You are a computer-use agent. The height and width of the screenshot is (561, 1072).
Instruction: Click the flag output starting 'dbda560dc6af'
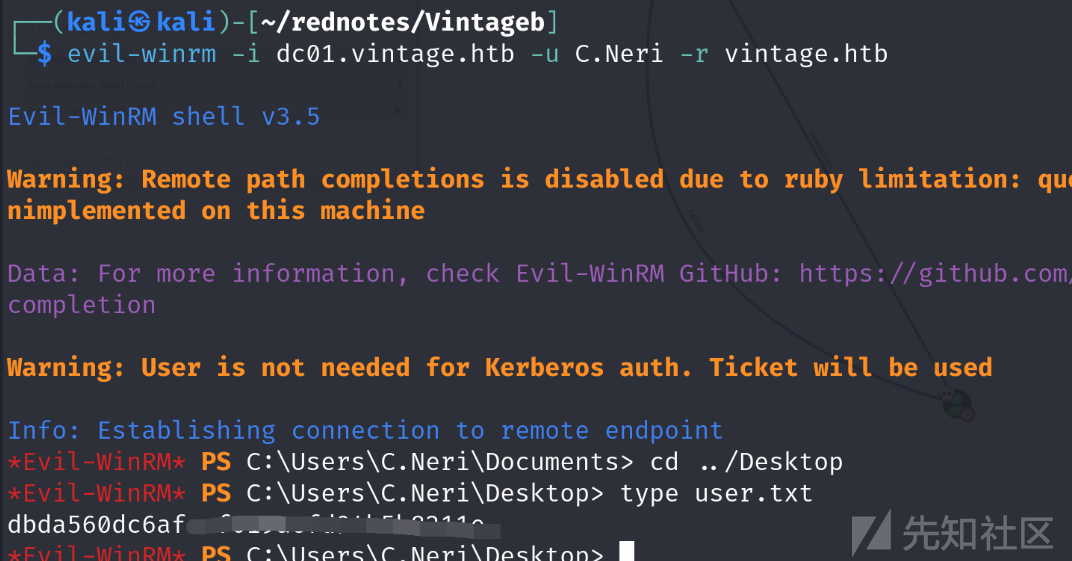(x=253, y=525)
